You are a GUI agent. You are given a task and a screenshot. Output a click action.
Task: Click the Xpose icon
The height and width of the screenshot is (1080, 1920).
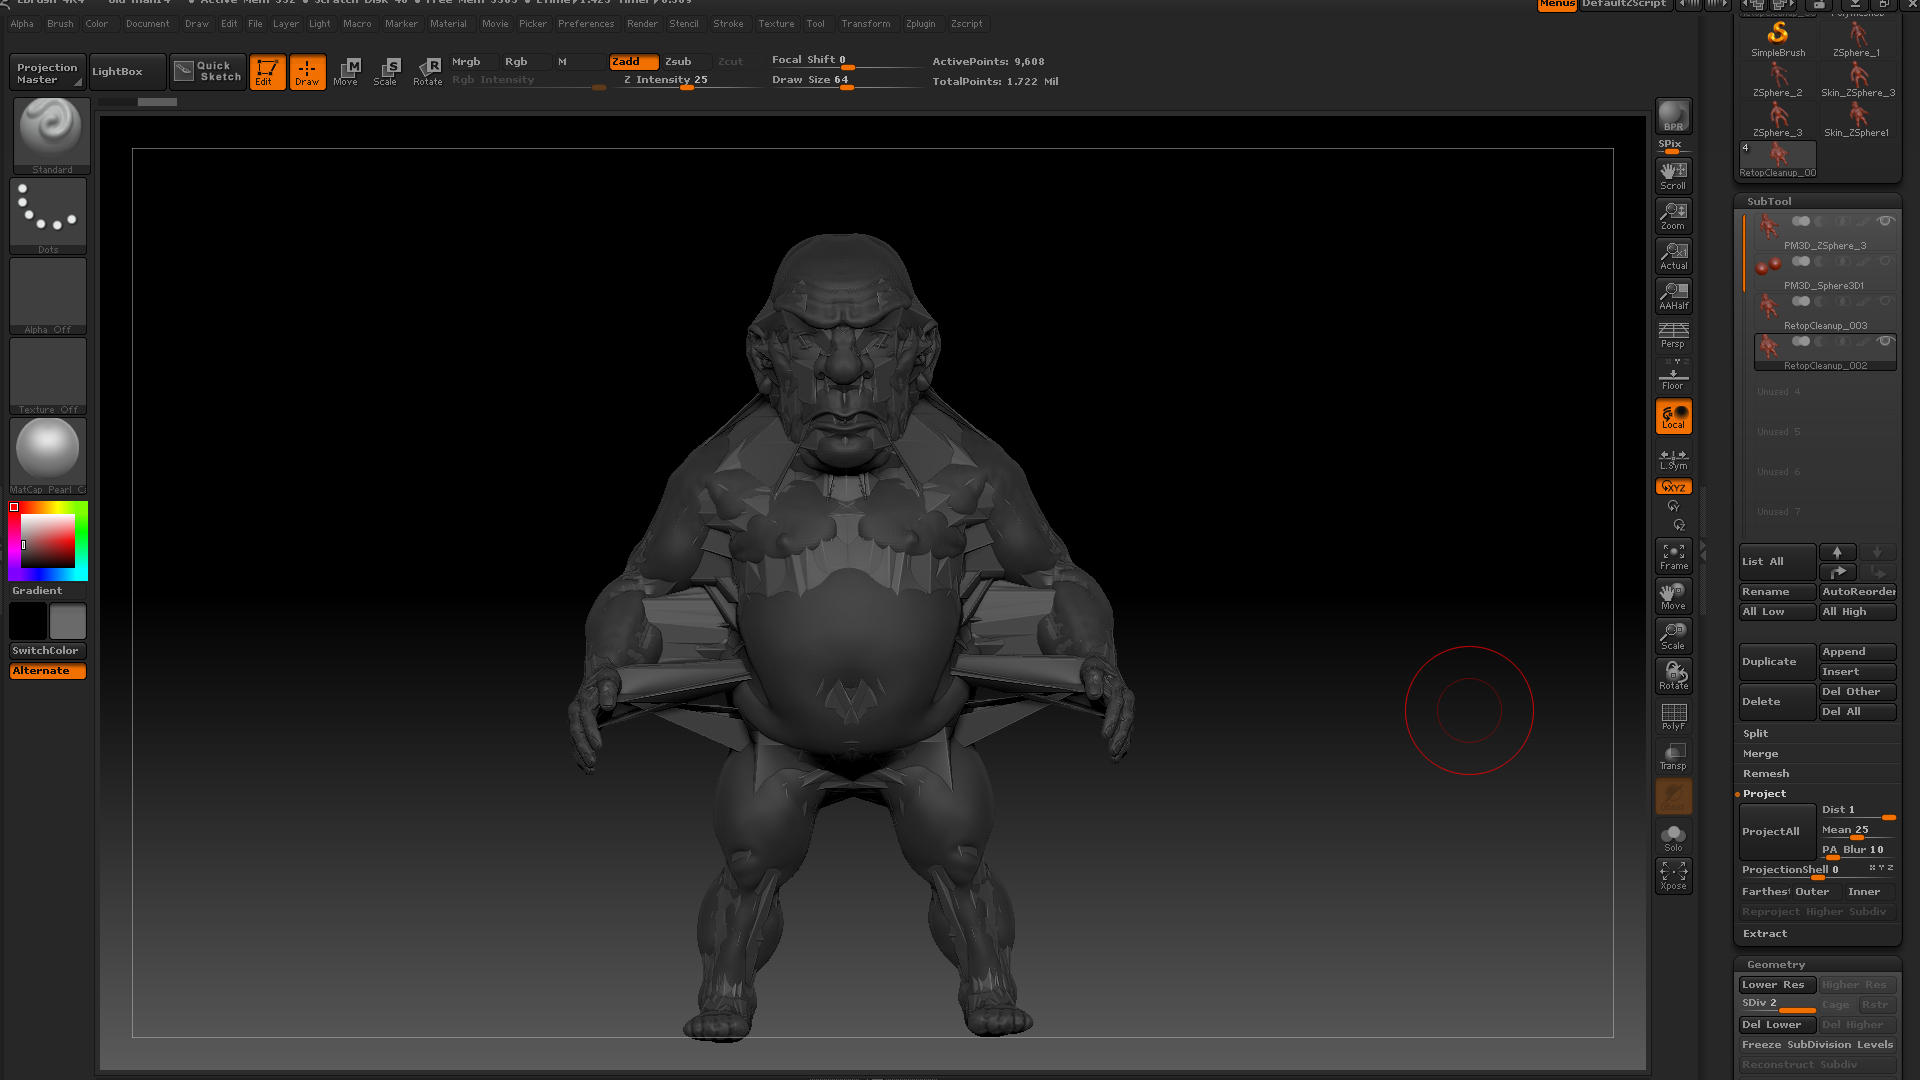[1673, 876]
